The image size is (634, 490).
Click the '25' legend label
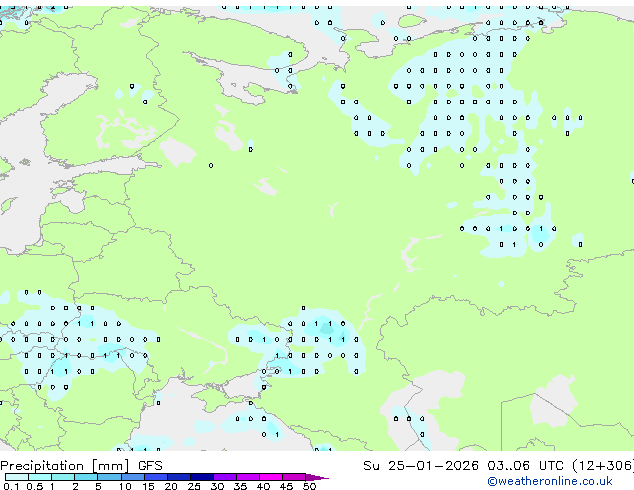tap(194, 486)
